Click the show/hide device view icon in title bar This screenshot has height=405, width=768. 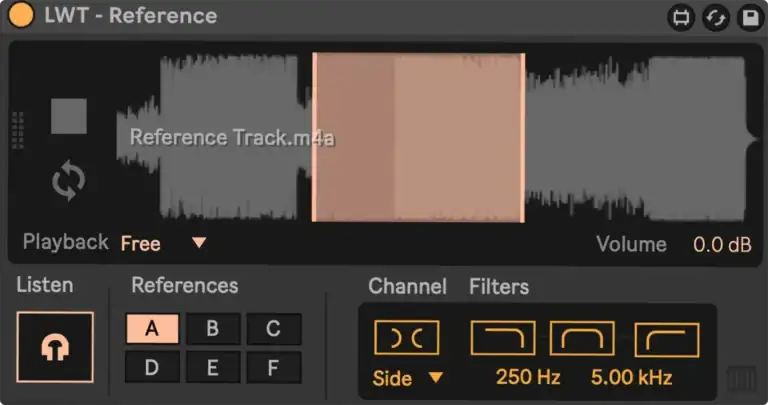681,18
